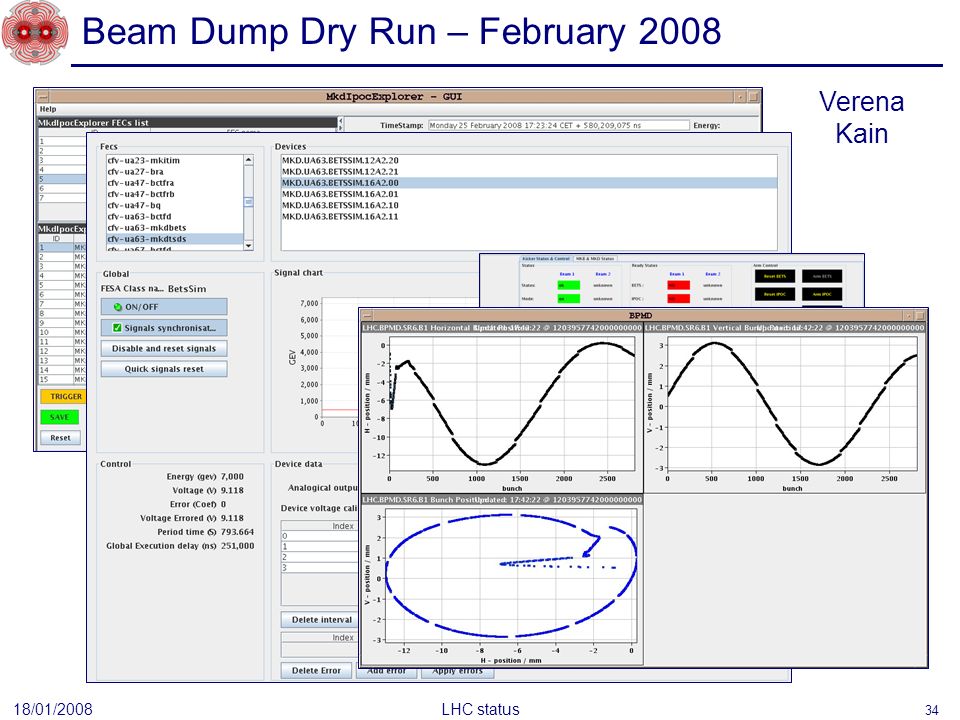Image resolution: width=960 pixels, height=720 pixels.
Task: Click Global Execution delay value 251,000
Action: pos(237,546)
